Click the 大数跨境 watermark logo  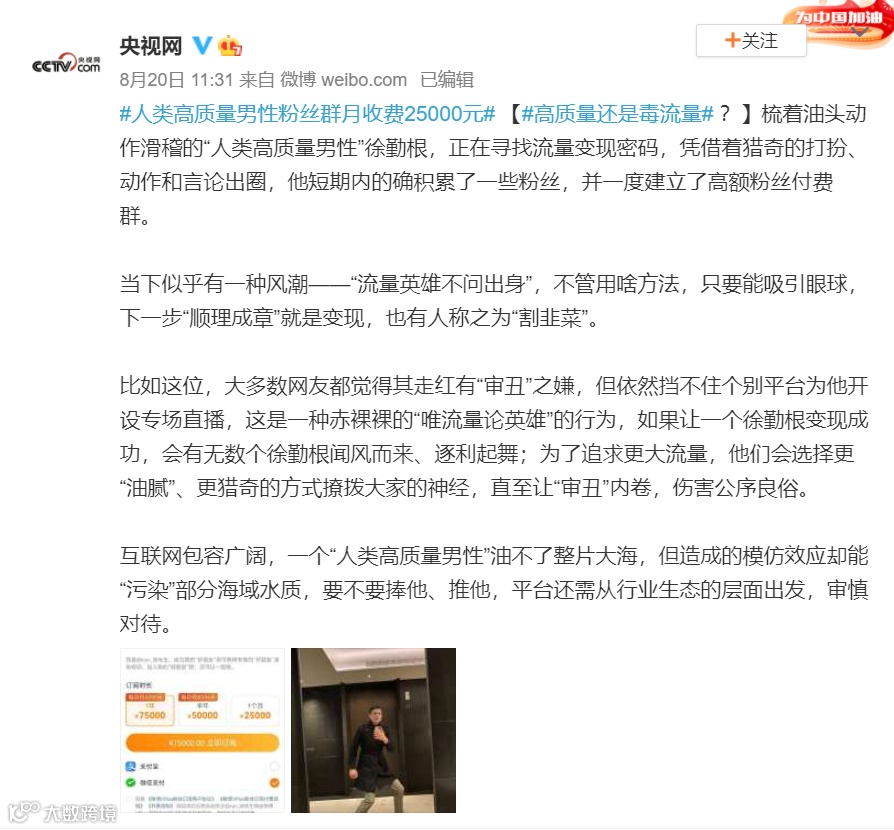62,812
